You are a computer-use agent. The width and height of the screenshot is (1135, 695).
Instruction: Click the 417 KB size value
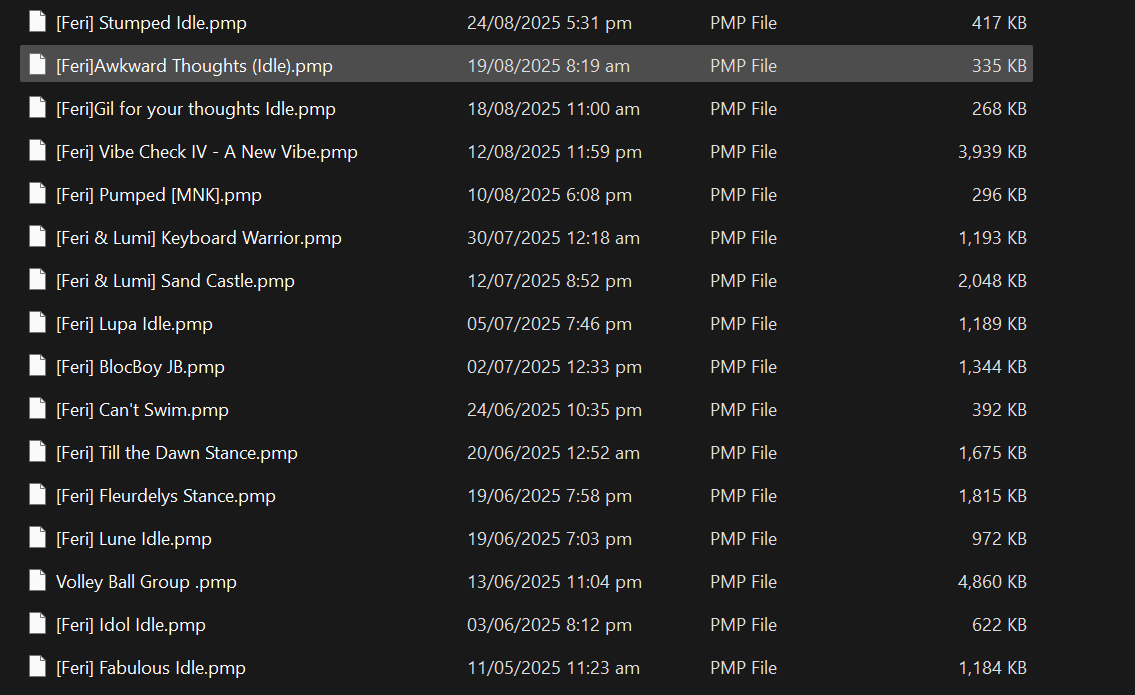tap(999, 23)
